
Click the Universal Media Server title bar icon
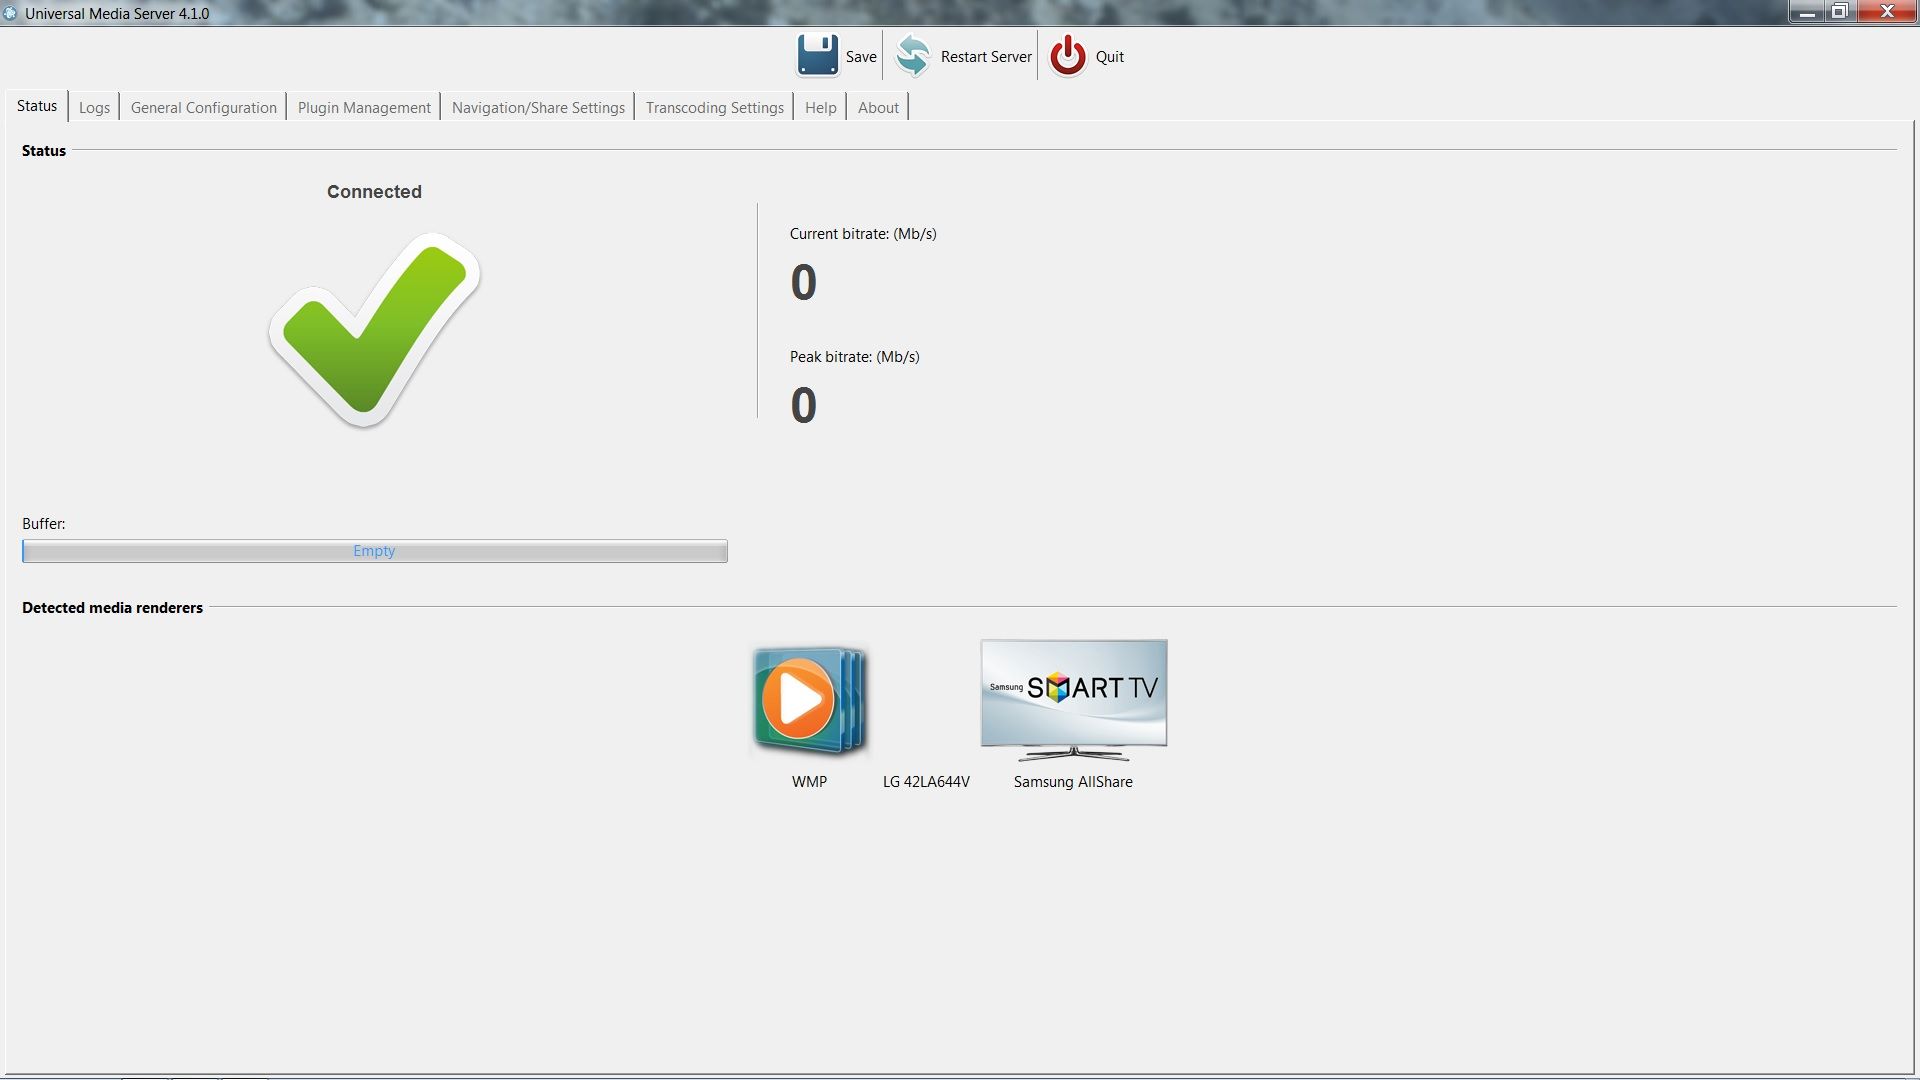(11, 13)
